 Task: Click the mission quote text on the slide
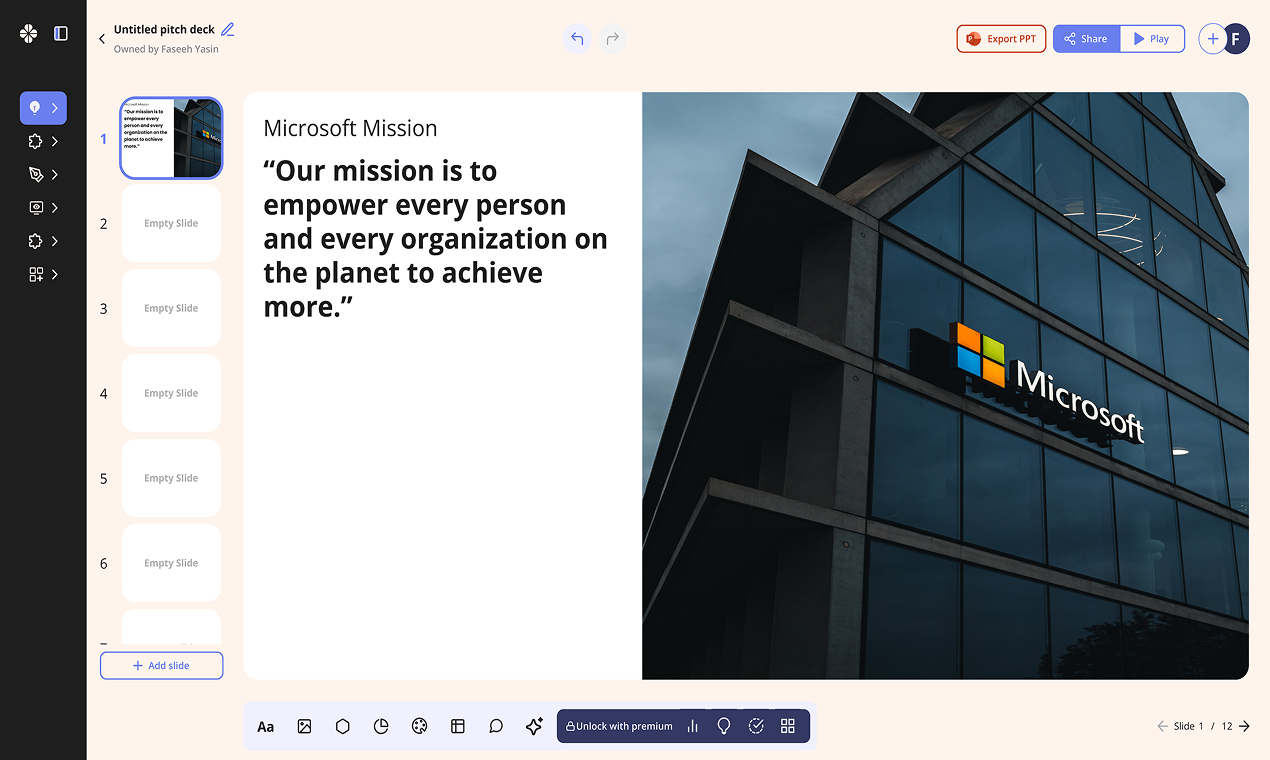point(435,239)
